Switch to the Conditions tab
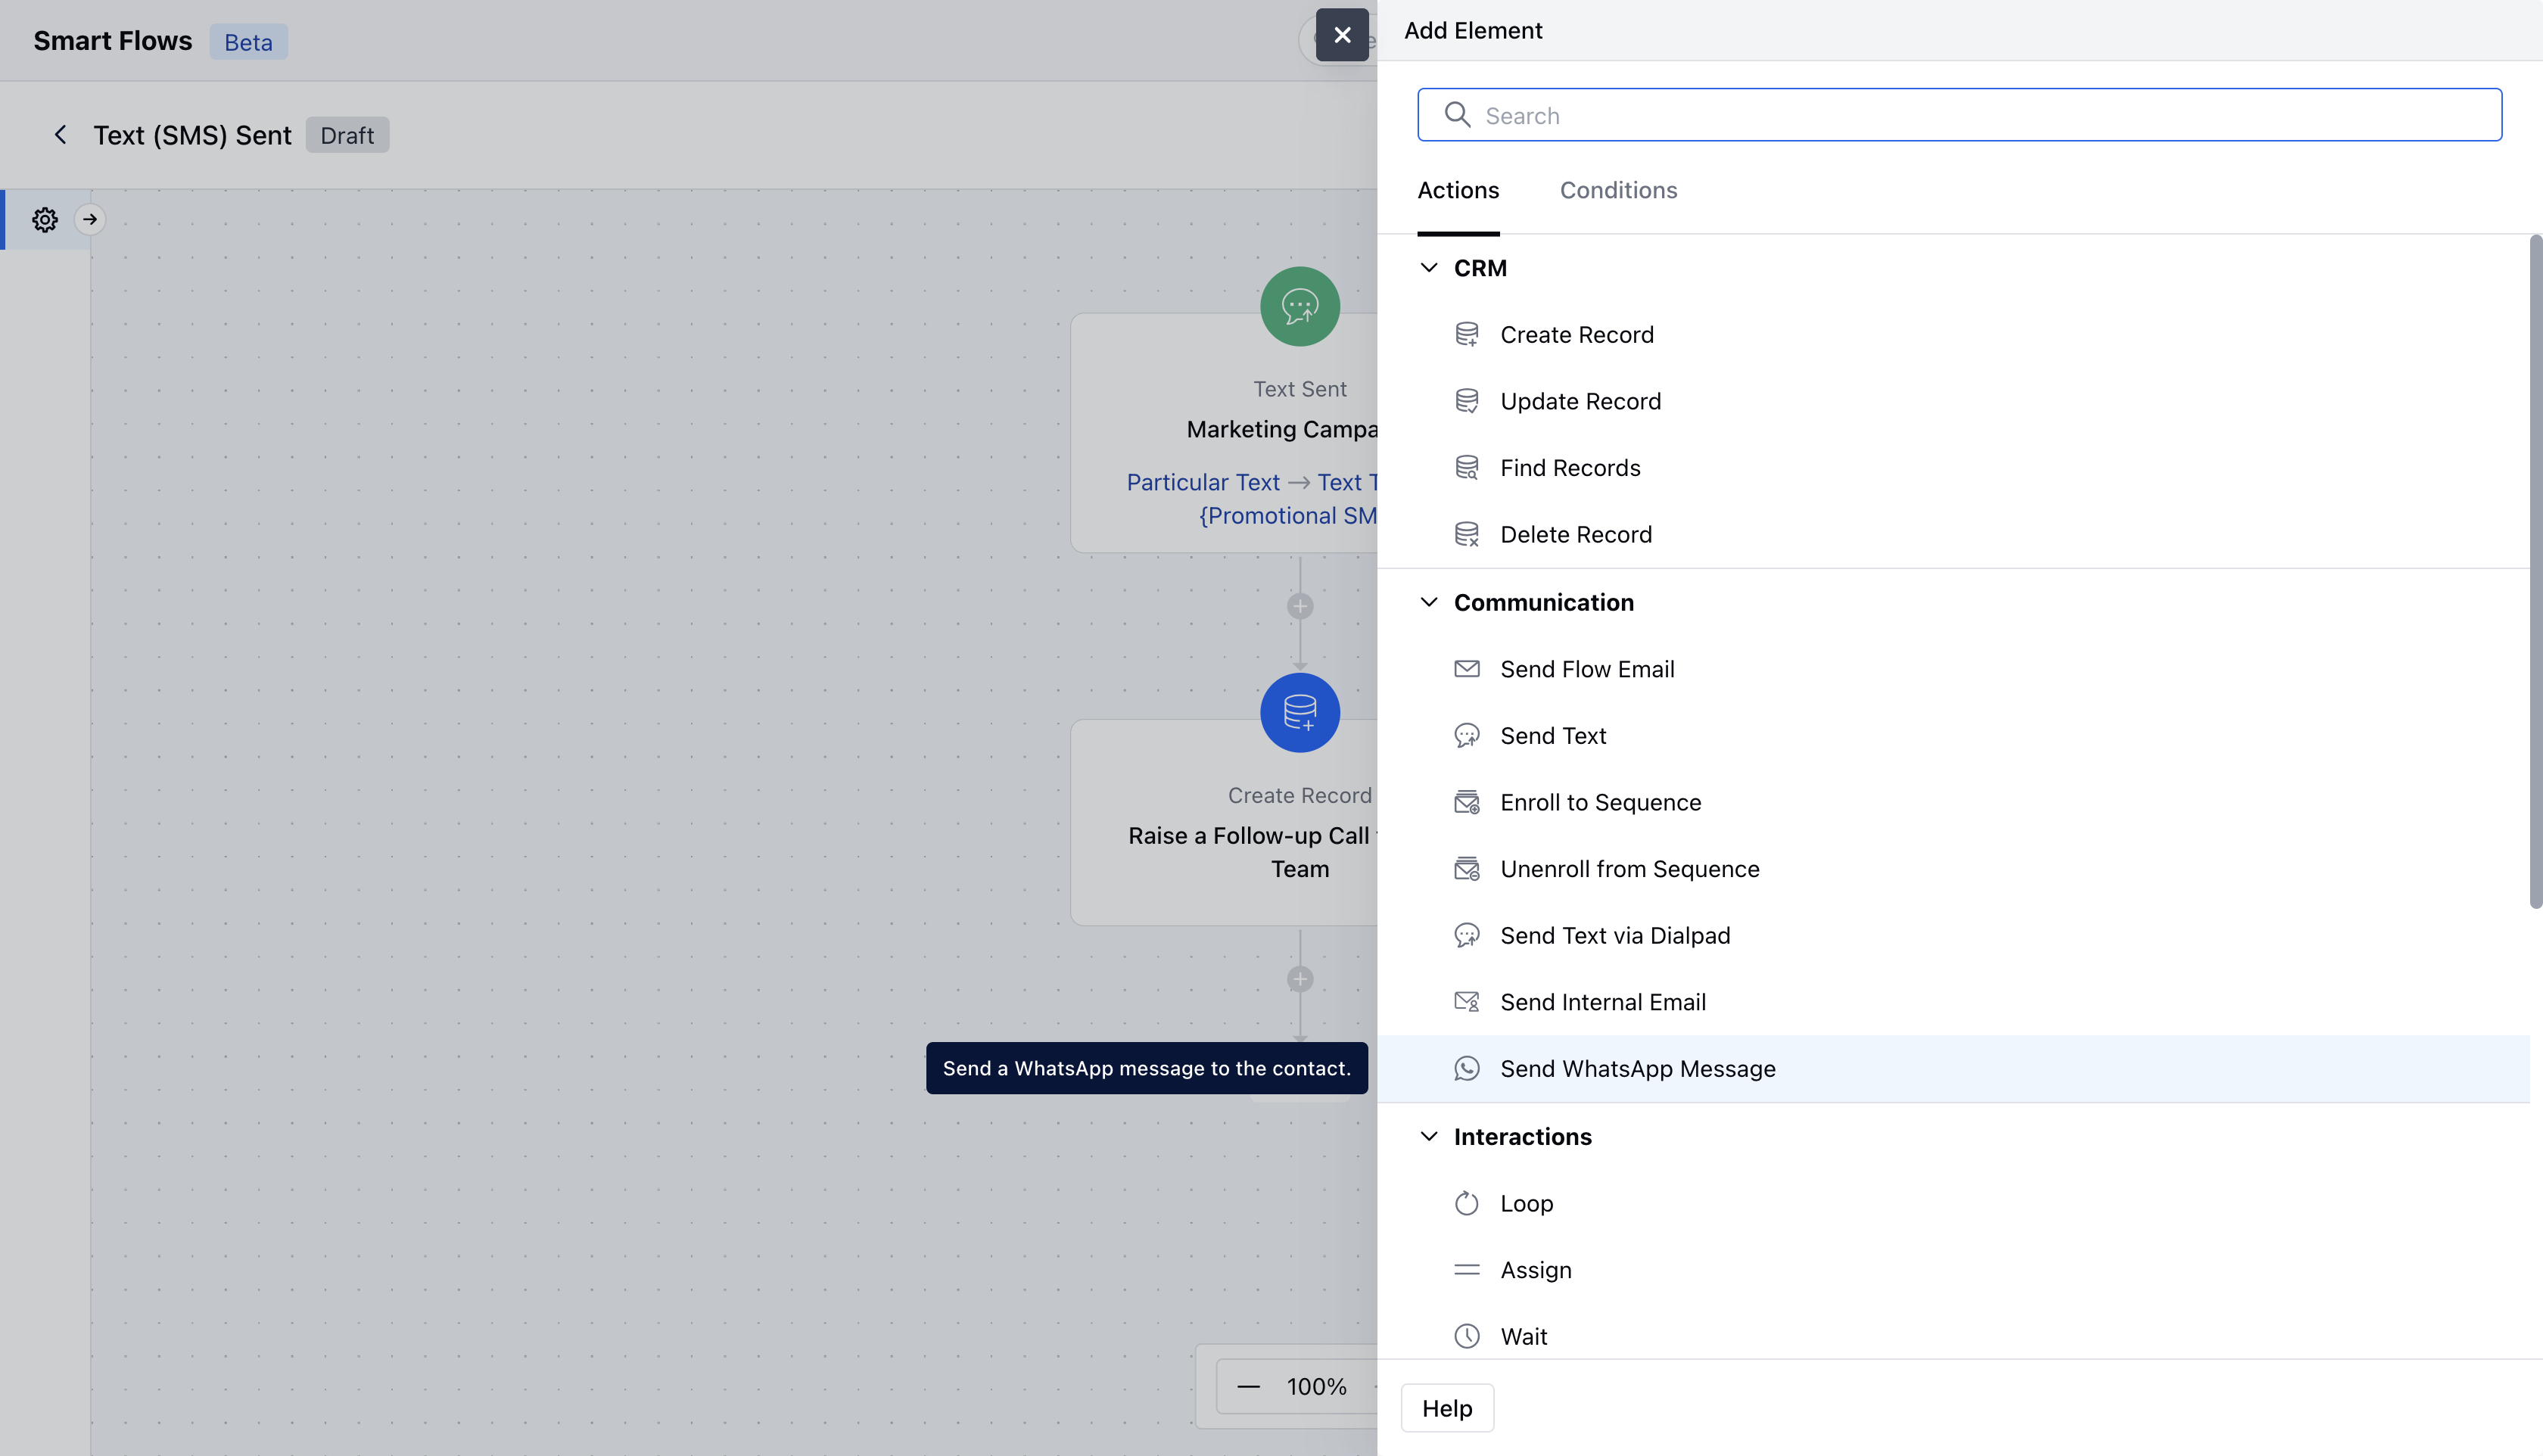Image resolution: width=2543 pixels, height=1456 pixels. 1617,190
